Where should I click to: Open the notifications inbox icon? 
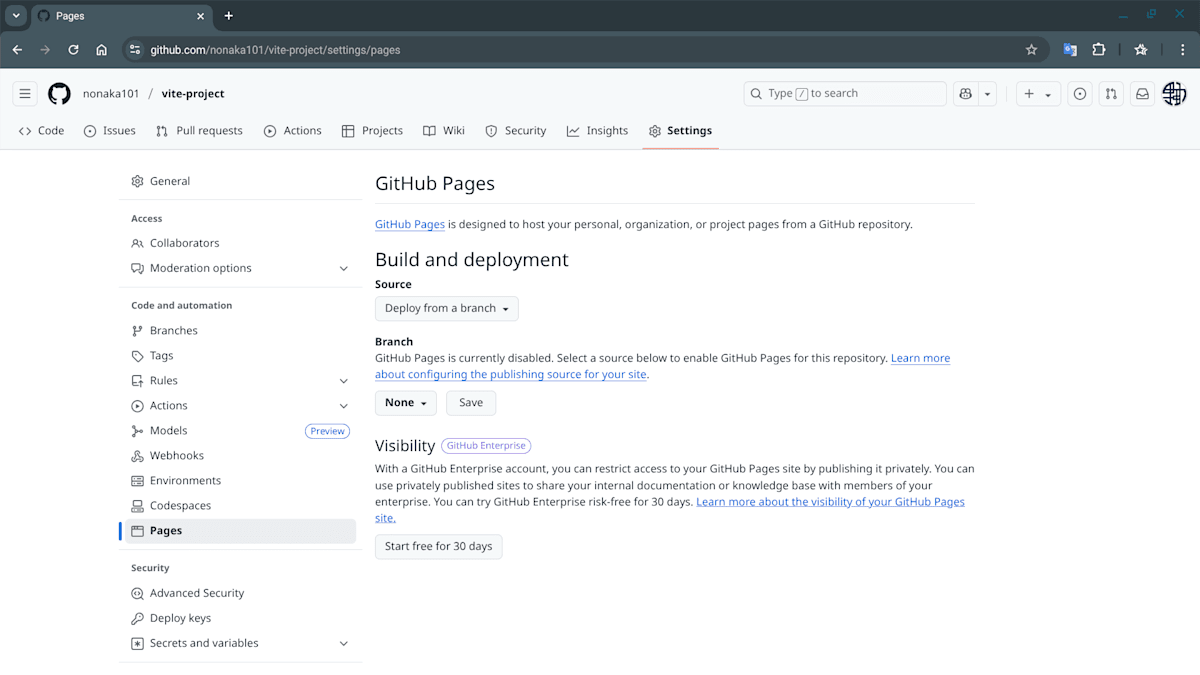1142,94
